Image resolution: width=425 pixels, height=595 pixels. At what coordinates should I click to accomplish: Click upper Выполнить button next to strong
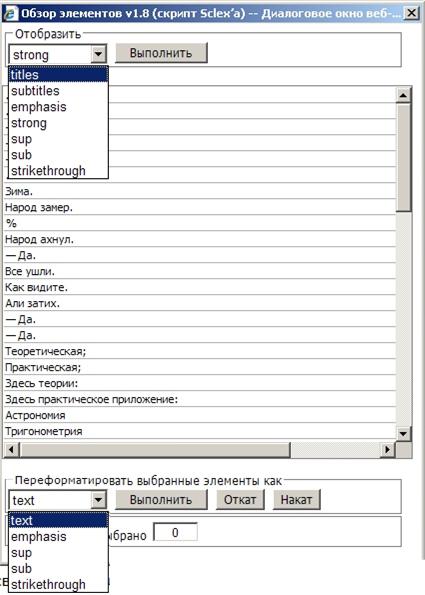pyautogui.click(x=161, y=53)
